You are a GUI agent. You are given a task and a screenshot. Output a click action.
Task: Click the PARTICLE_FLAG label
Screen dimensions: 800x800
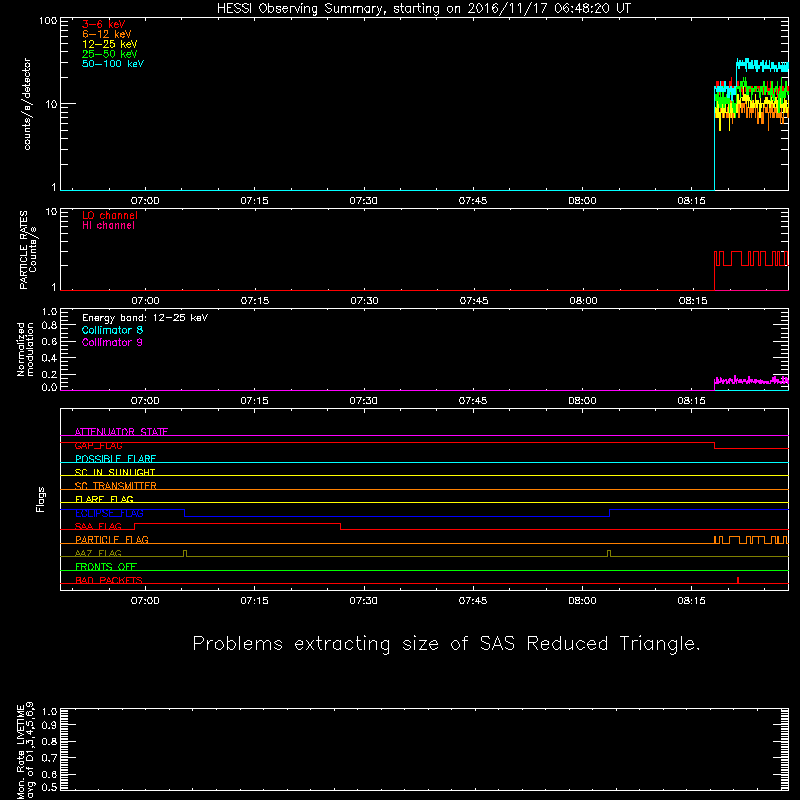pos(112,540)
